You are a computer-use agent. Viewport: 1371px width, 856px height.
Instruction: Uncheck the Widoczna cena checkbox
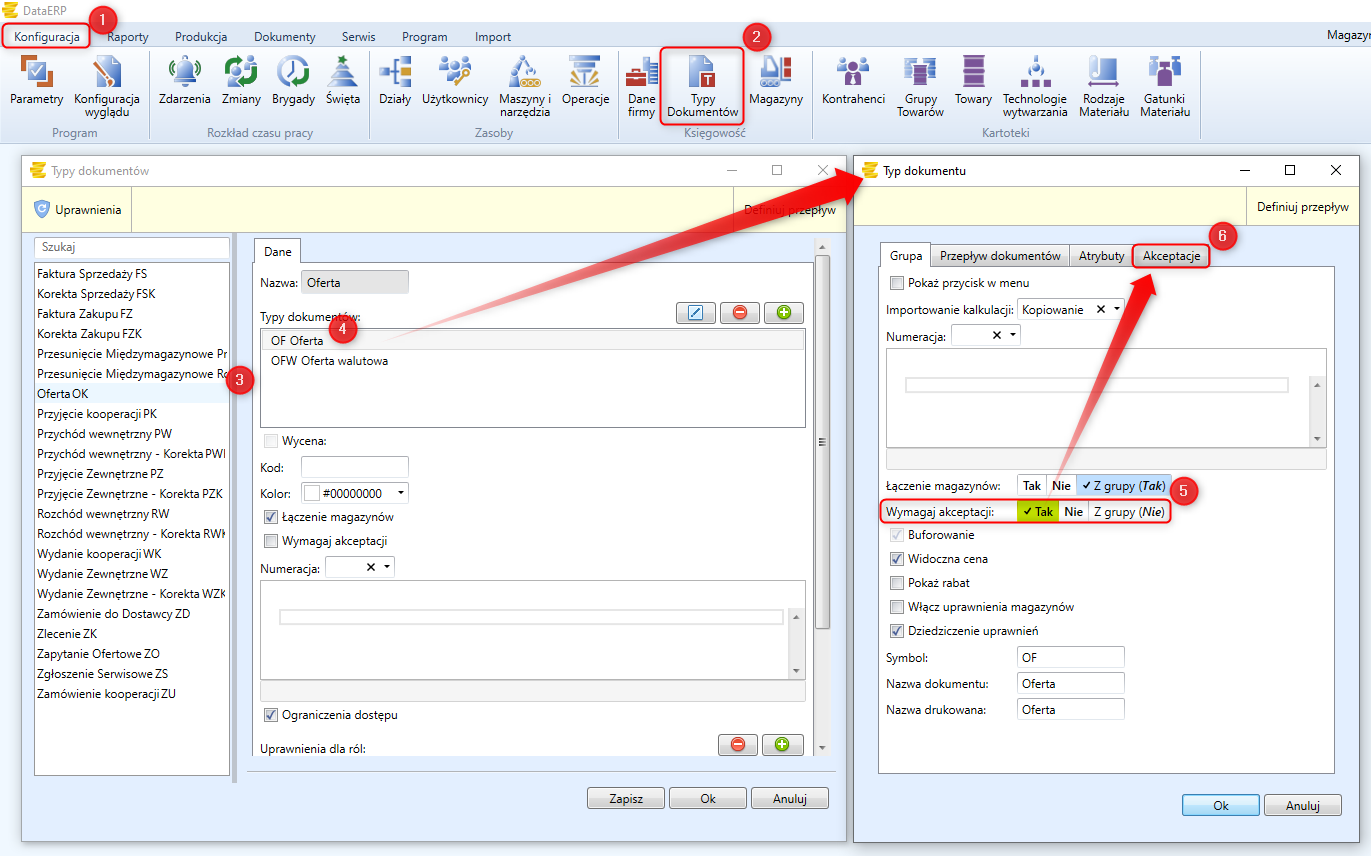896,559
